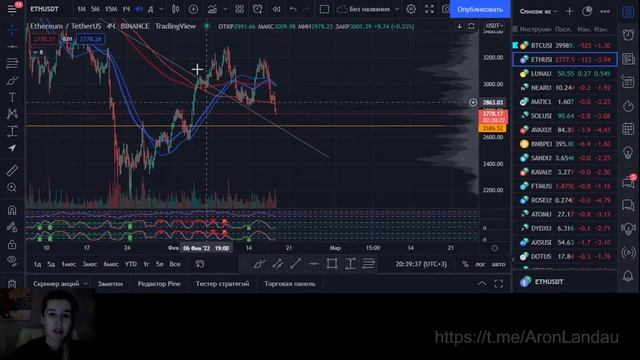
Task: Click the fullscreen rectangle icon in top toolbar
Action: [x=324, y=9]
